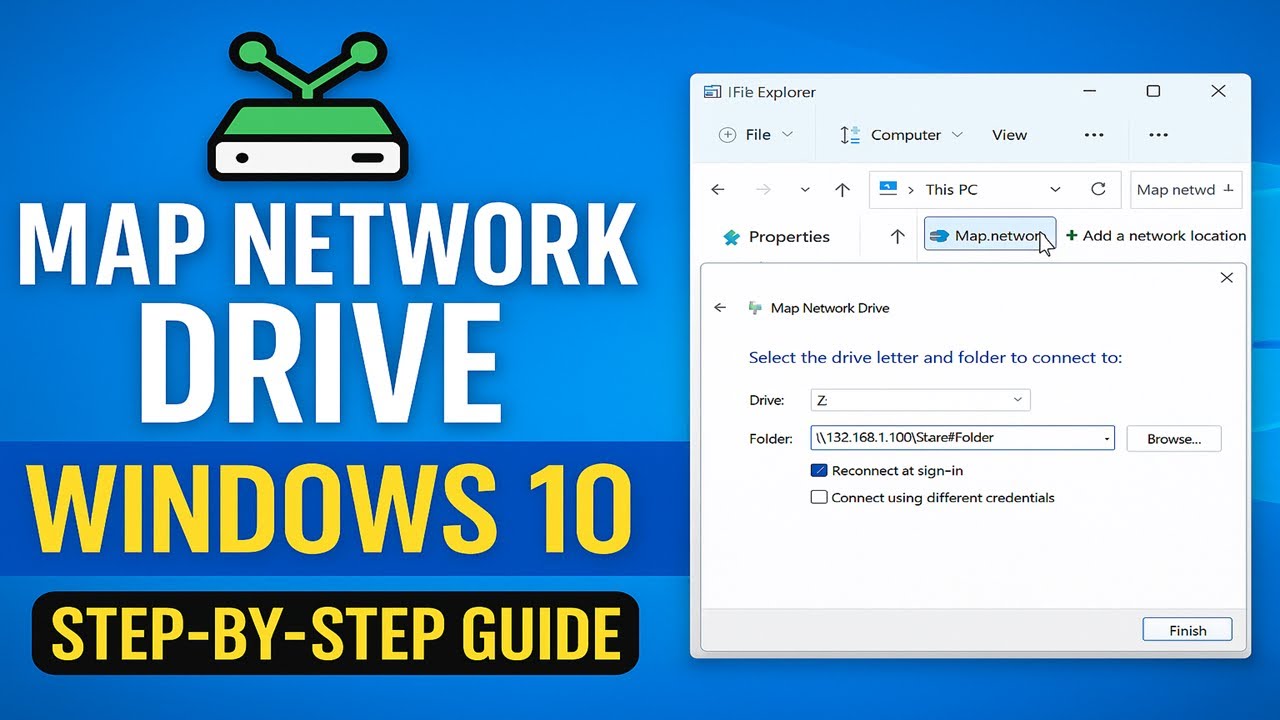
Task: Refresh the This PC view
Action: (1098, 189)
